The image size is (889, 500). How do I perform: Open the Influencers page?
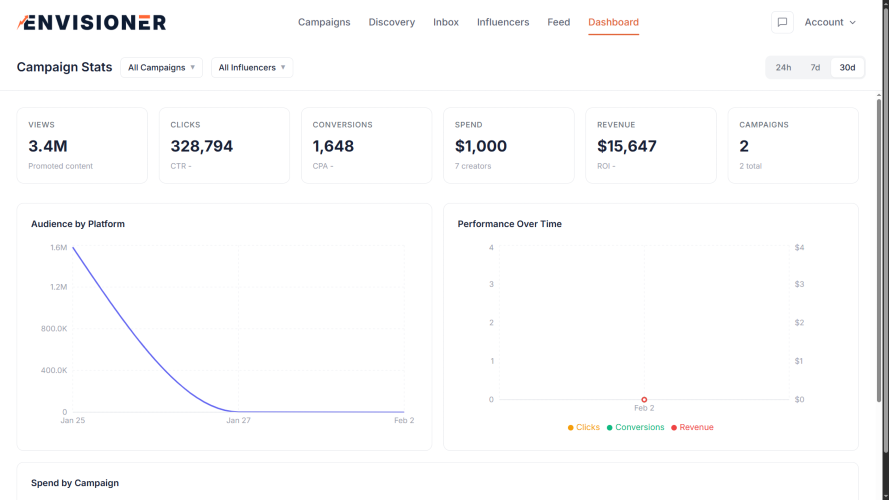click(x=503, y=22)
